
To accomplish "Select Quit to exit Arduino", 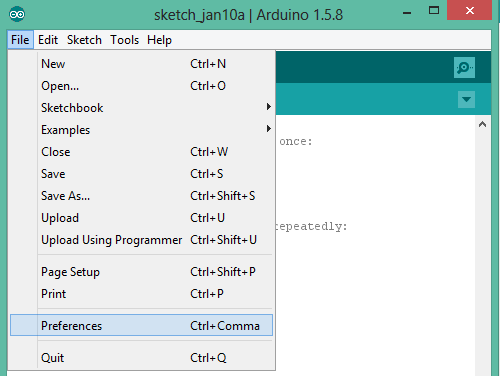I will click(x=141, y=358).
